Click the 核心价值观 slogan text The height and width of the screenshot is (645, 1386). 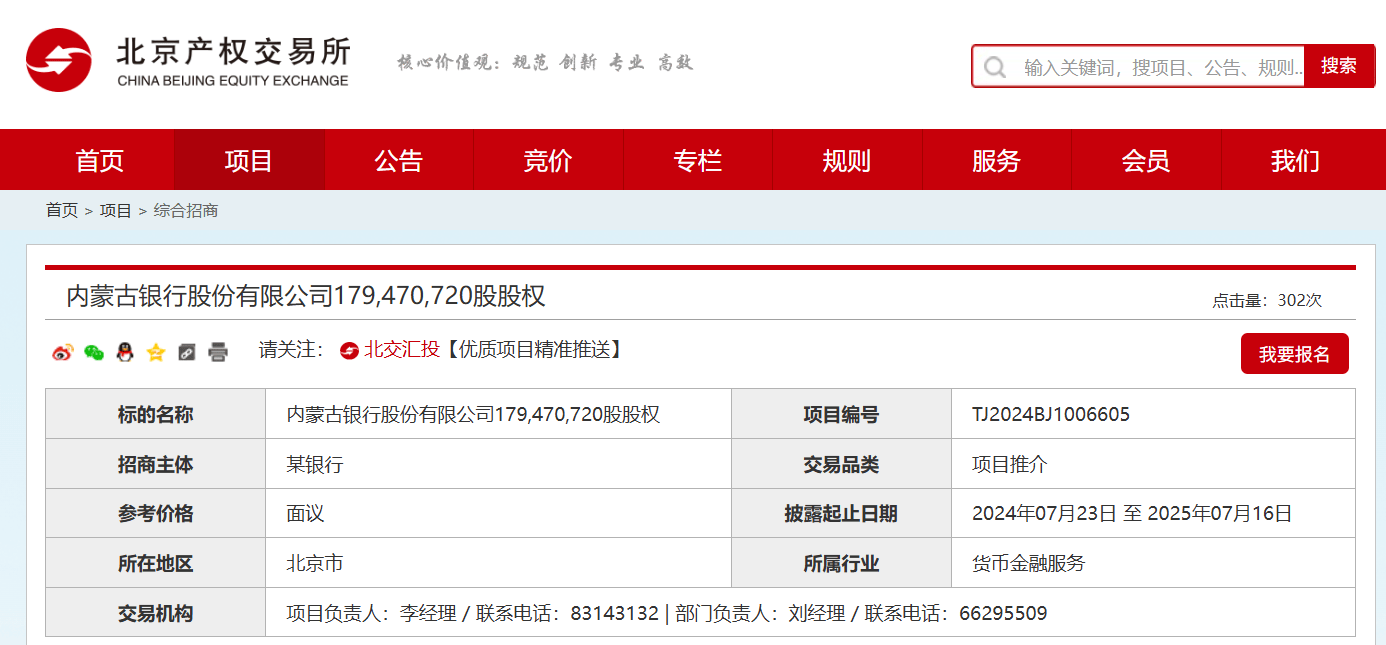click(x=545, y=62)
